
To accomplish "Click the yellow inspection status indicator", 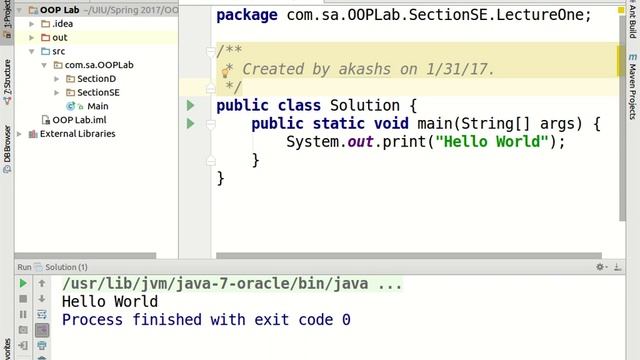I will pos(621,10).
